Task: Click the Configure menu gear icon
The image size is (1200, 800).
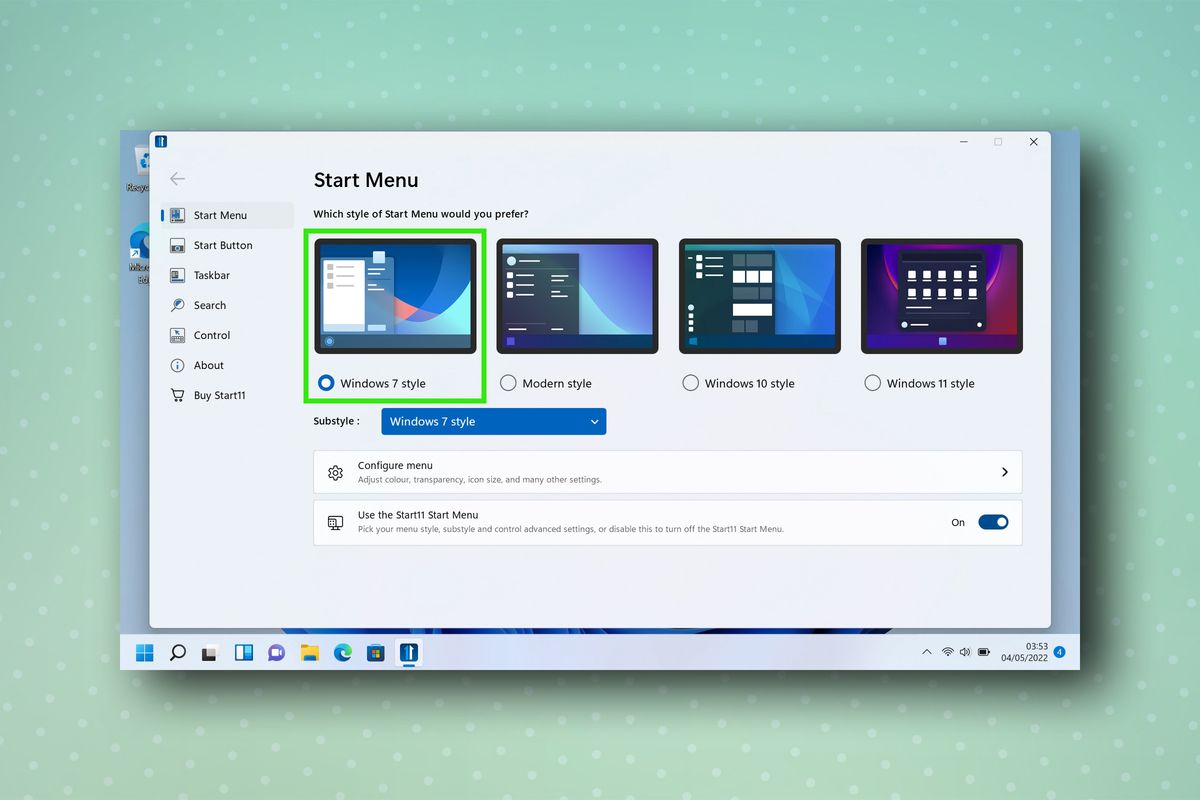Action: [x=335, y=471]
